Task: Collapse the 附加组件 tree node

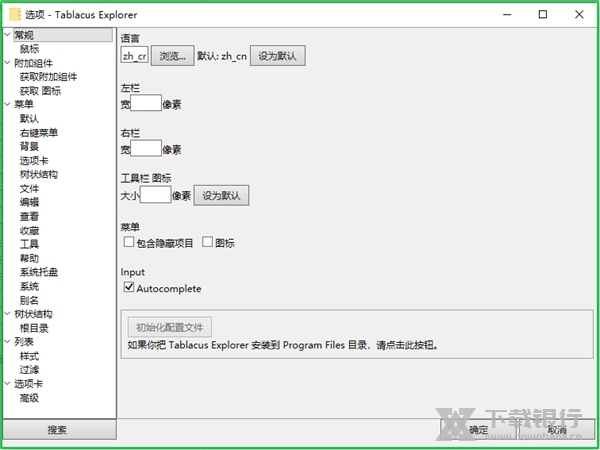Action: click(7, 62)
